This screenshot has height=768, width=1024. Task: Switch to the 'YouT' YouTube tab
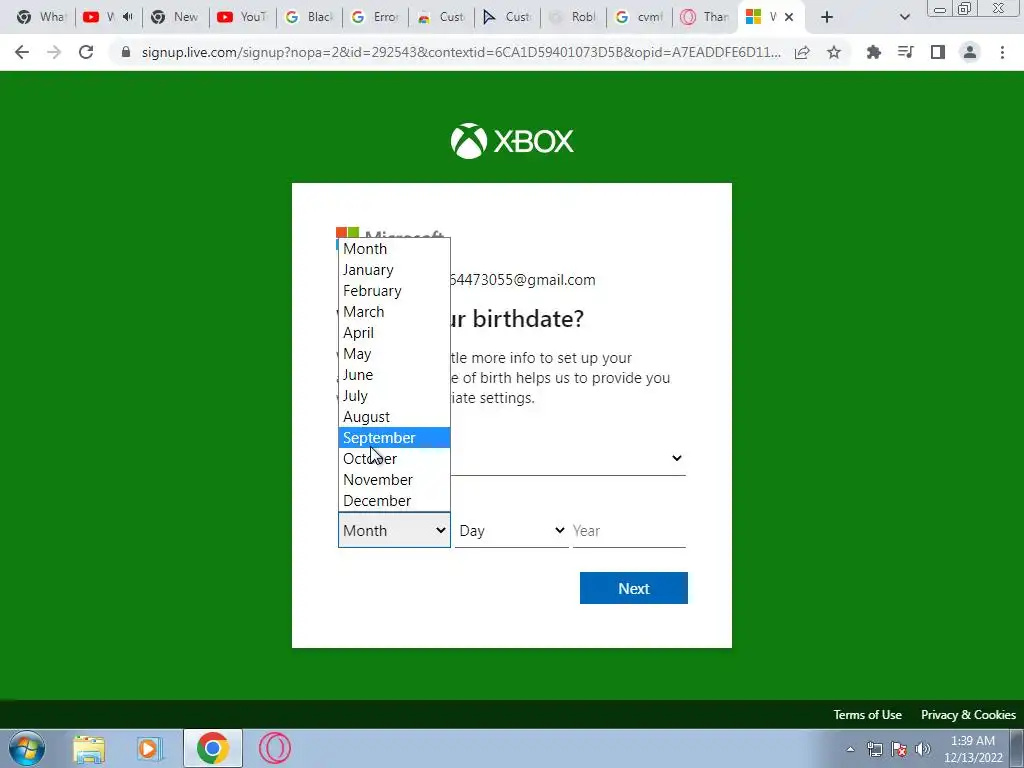(242, 17)
